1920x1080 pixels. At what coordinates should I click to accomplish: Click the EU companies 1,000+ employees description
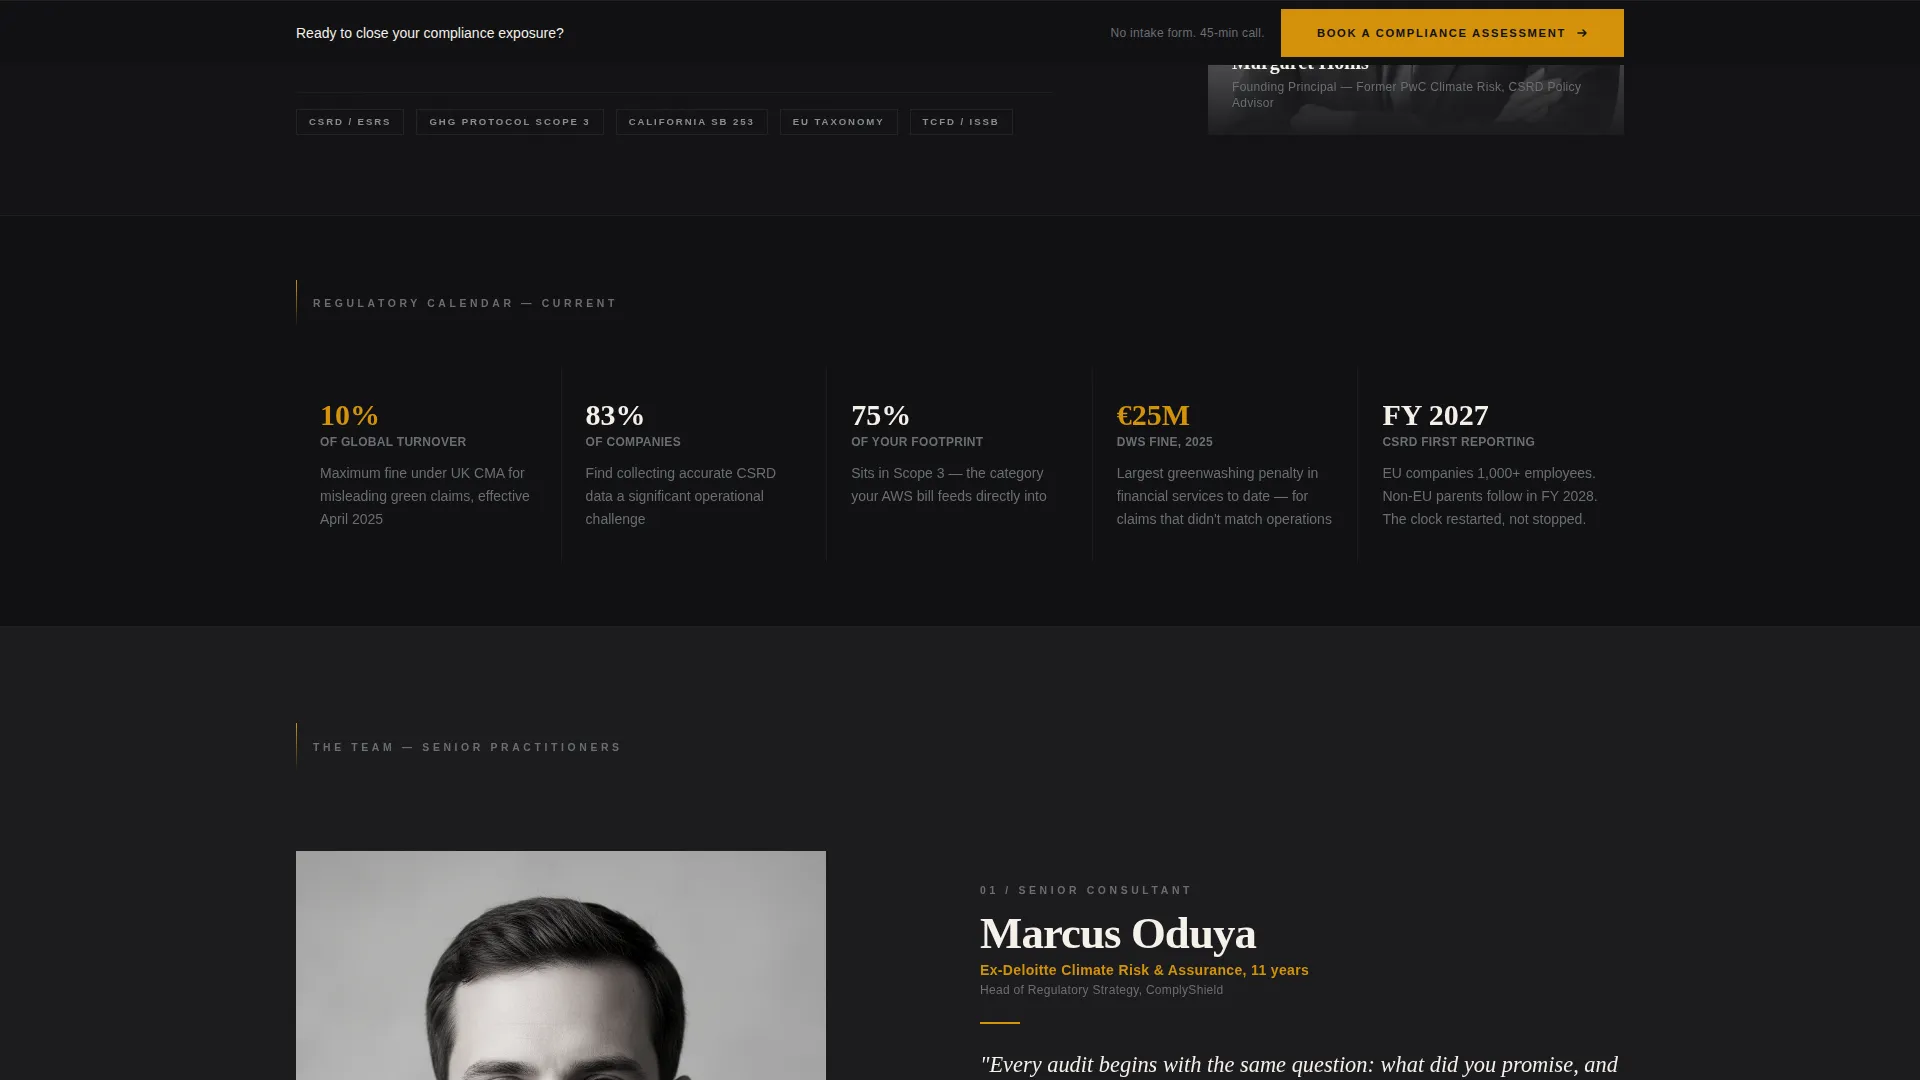(1490, 496)
